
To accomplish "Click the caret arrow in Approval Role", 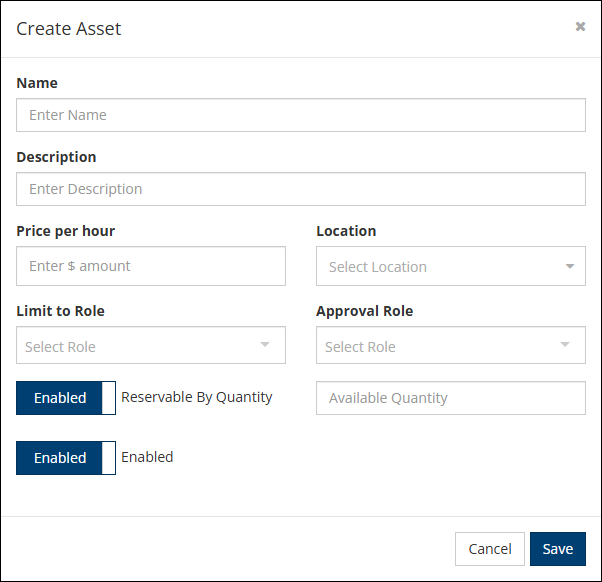I will pyautogui.click(x=565, y=345).
